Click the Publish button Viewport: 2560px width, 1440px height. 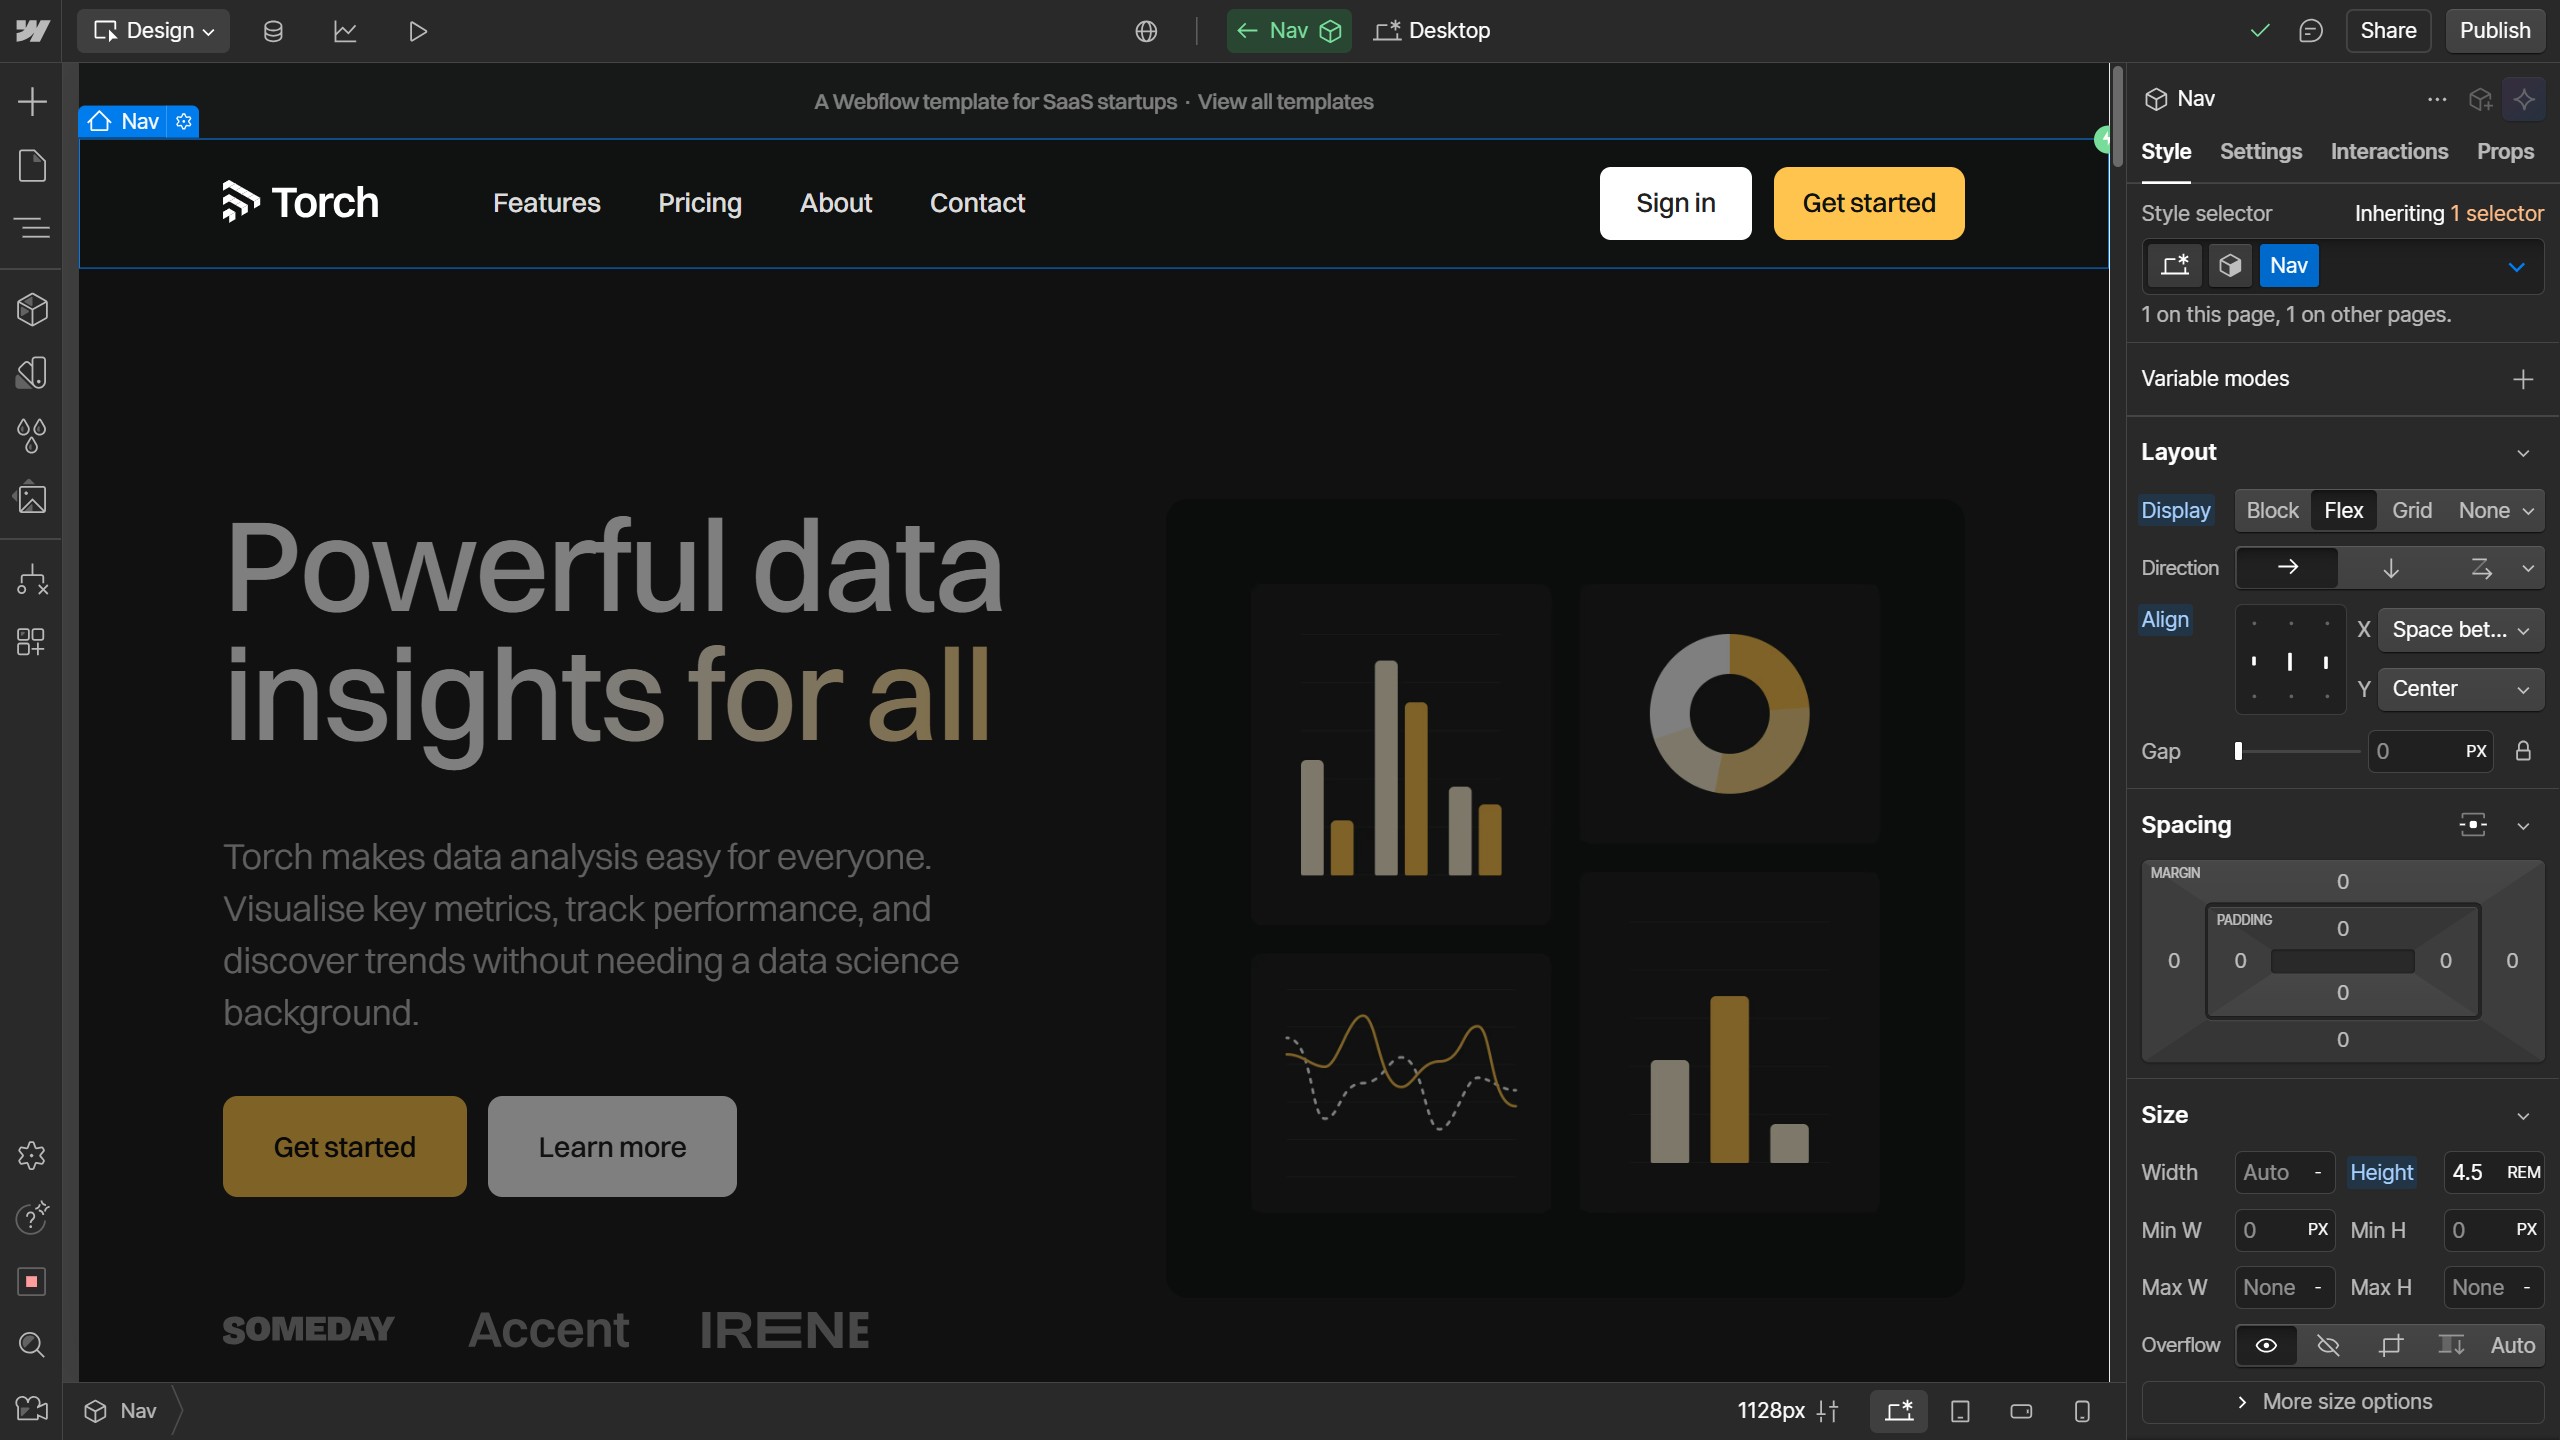click(2494, 31)
